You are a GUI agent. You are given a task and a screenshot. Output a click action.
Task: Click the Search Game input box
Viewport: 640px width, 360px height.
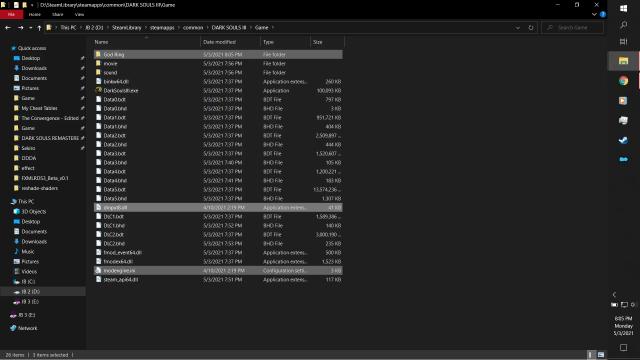pyautogui.click(x=573, y=28)
